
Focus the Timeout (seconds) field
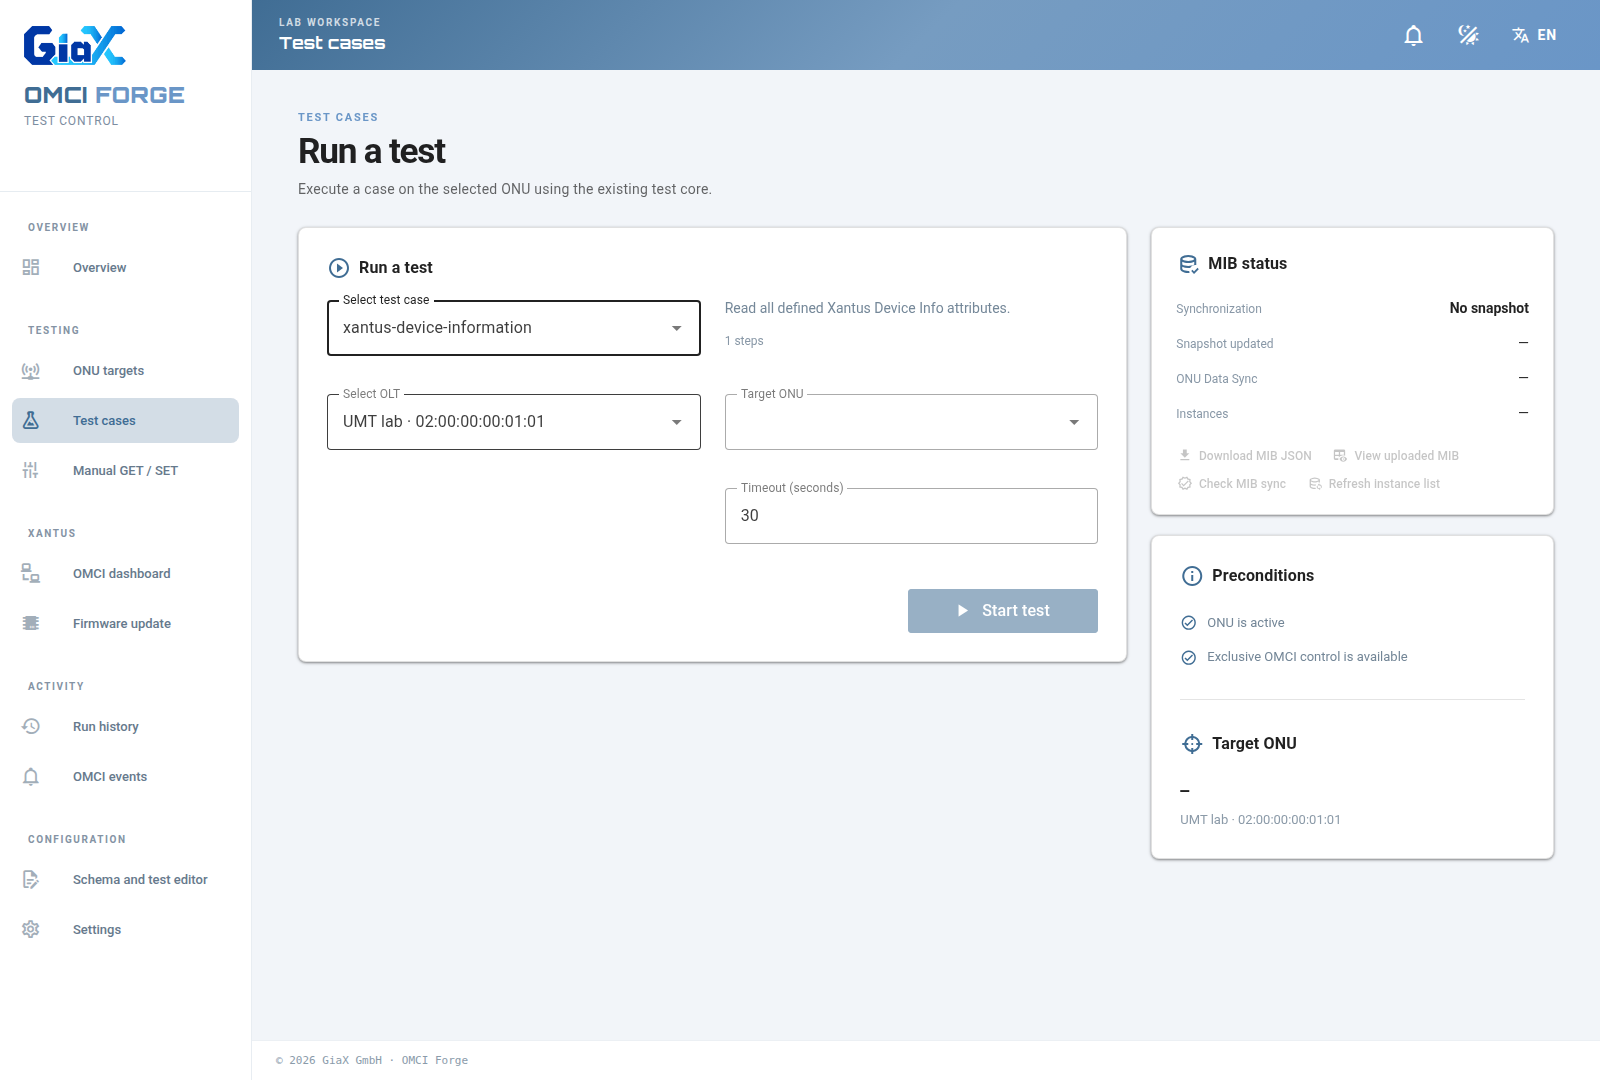[911, 516]
